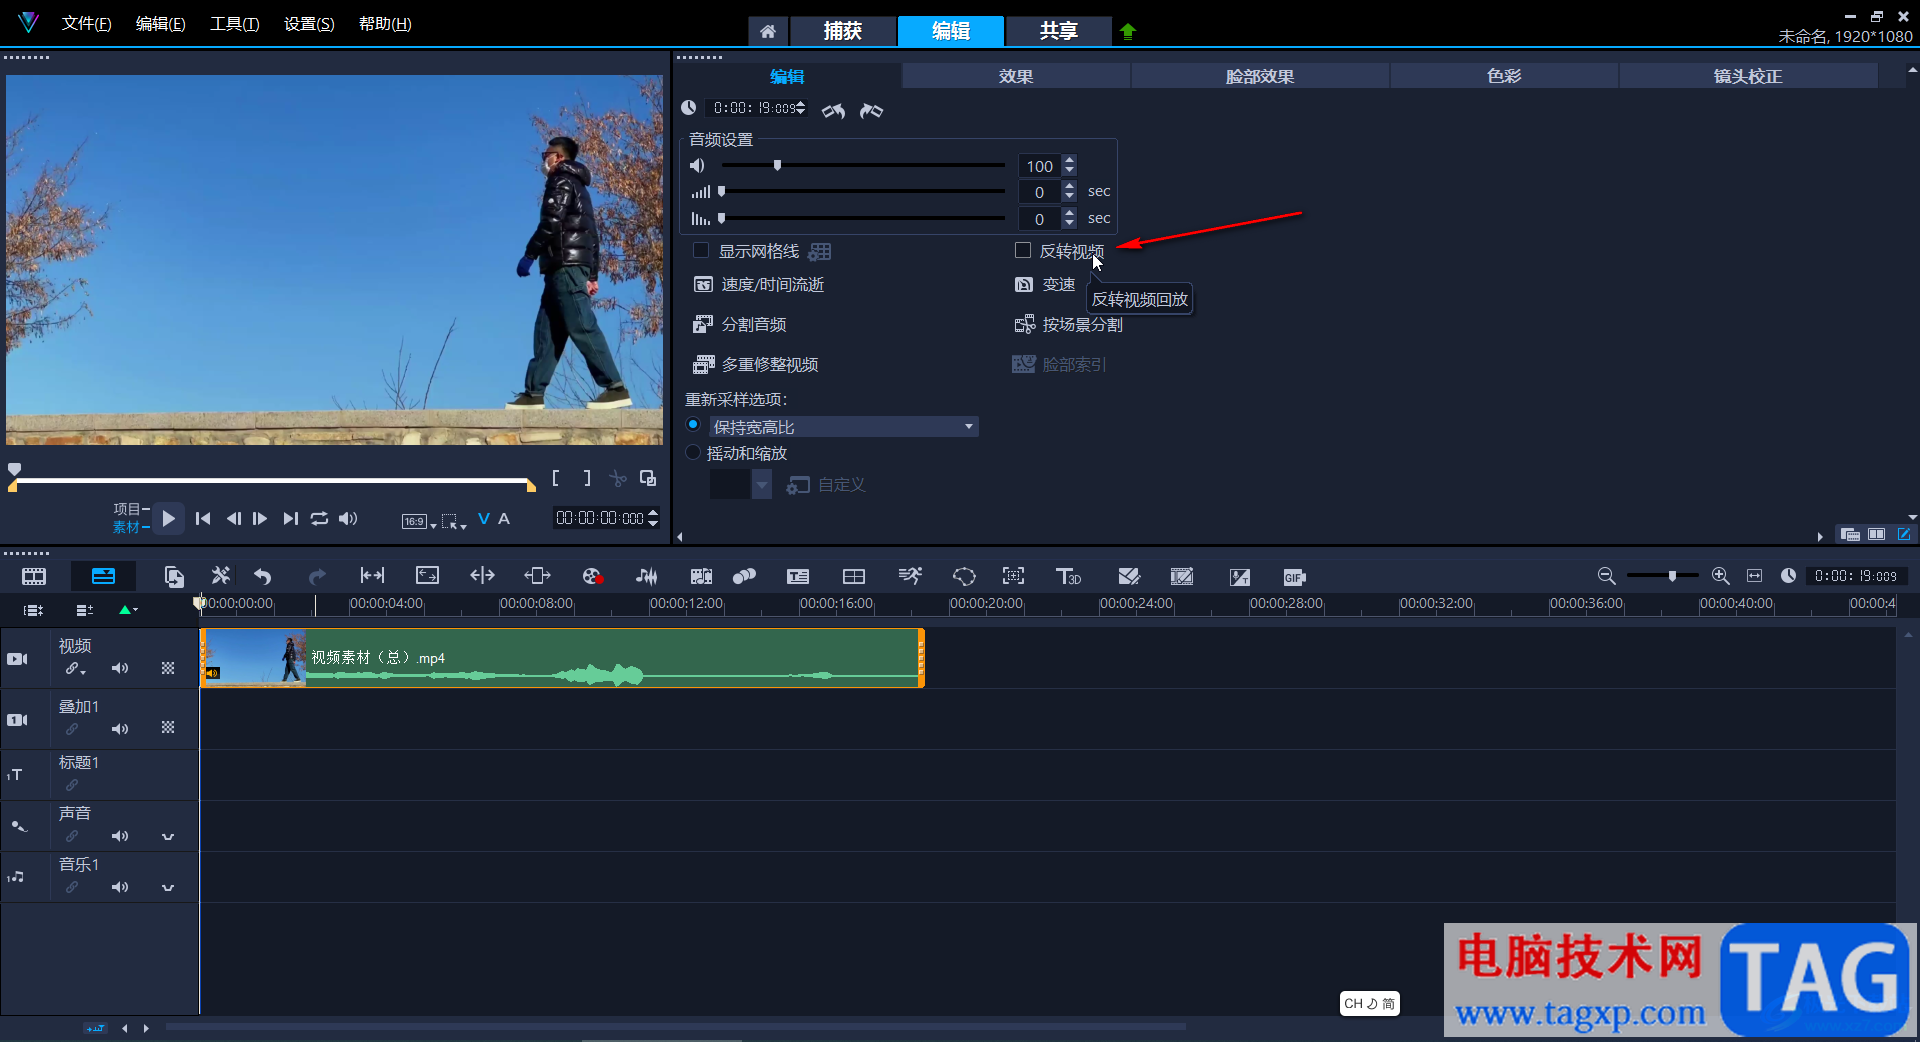Click the green upload arrow icon
The height and width of the screenshot is (1042, 1920).
1128,31
